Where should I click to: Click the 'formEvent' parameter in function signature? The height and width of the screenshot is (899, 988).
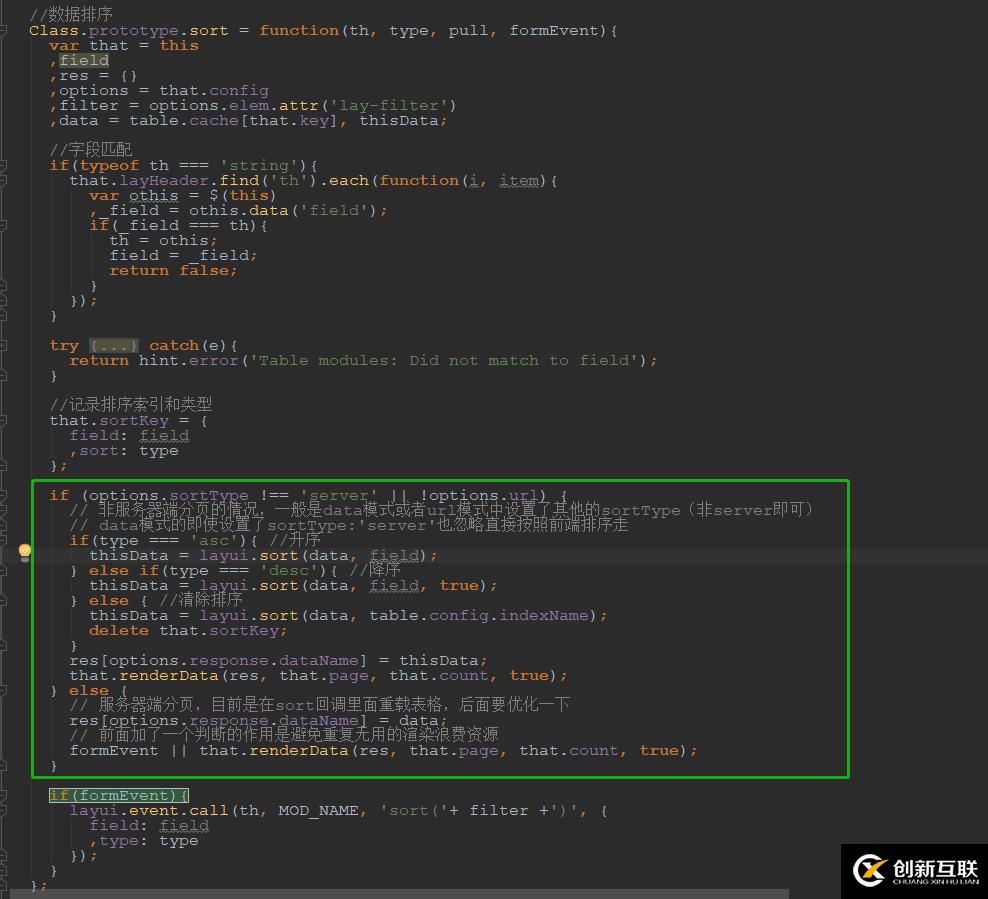point(553,30)
